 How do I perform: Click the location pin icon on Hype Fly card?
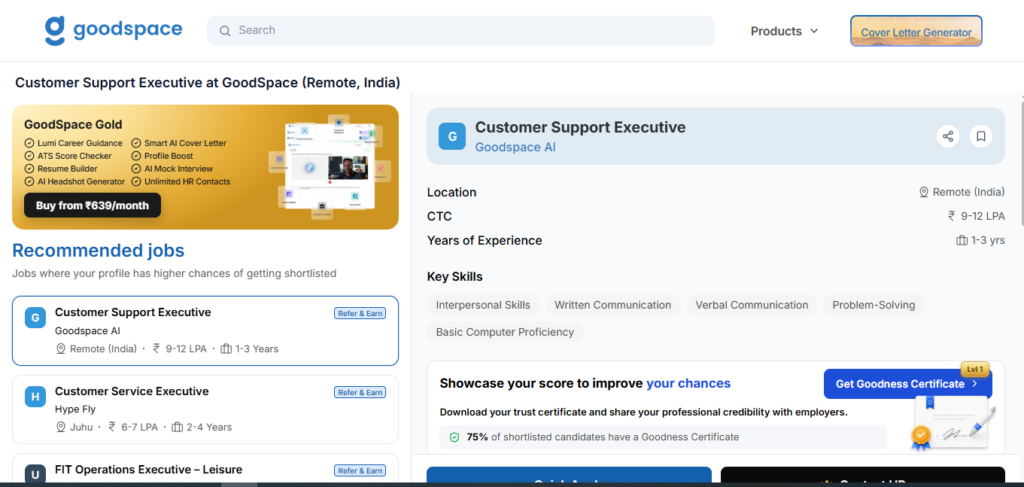click(x=61, y=428)
